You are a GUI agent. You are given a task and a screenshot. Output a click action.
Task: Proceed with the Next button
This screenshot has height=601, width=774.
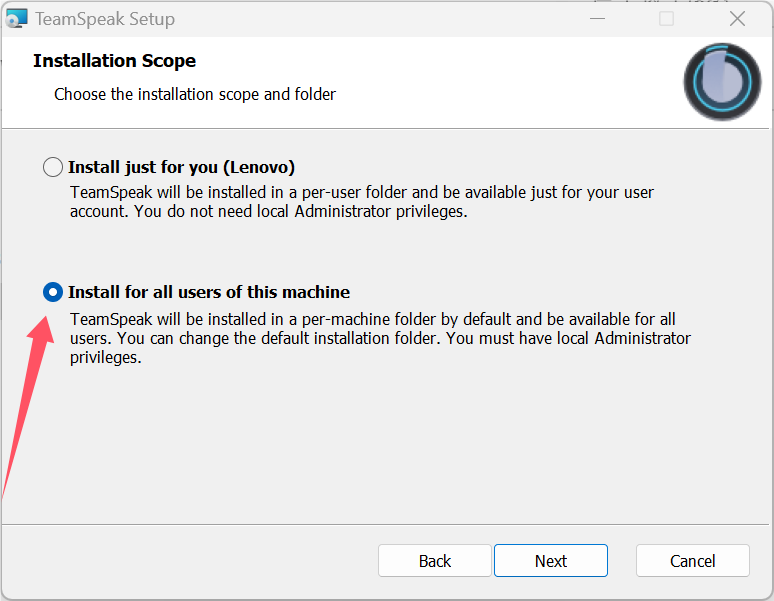tap(551, 561)
